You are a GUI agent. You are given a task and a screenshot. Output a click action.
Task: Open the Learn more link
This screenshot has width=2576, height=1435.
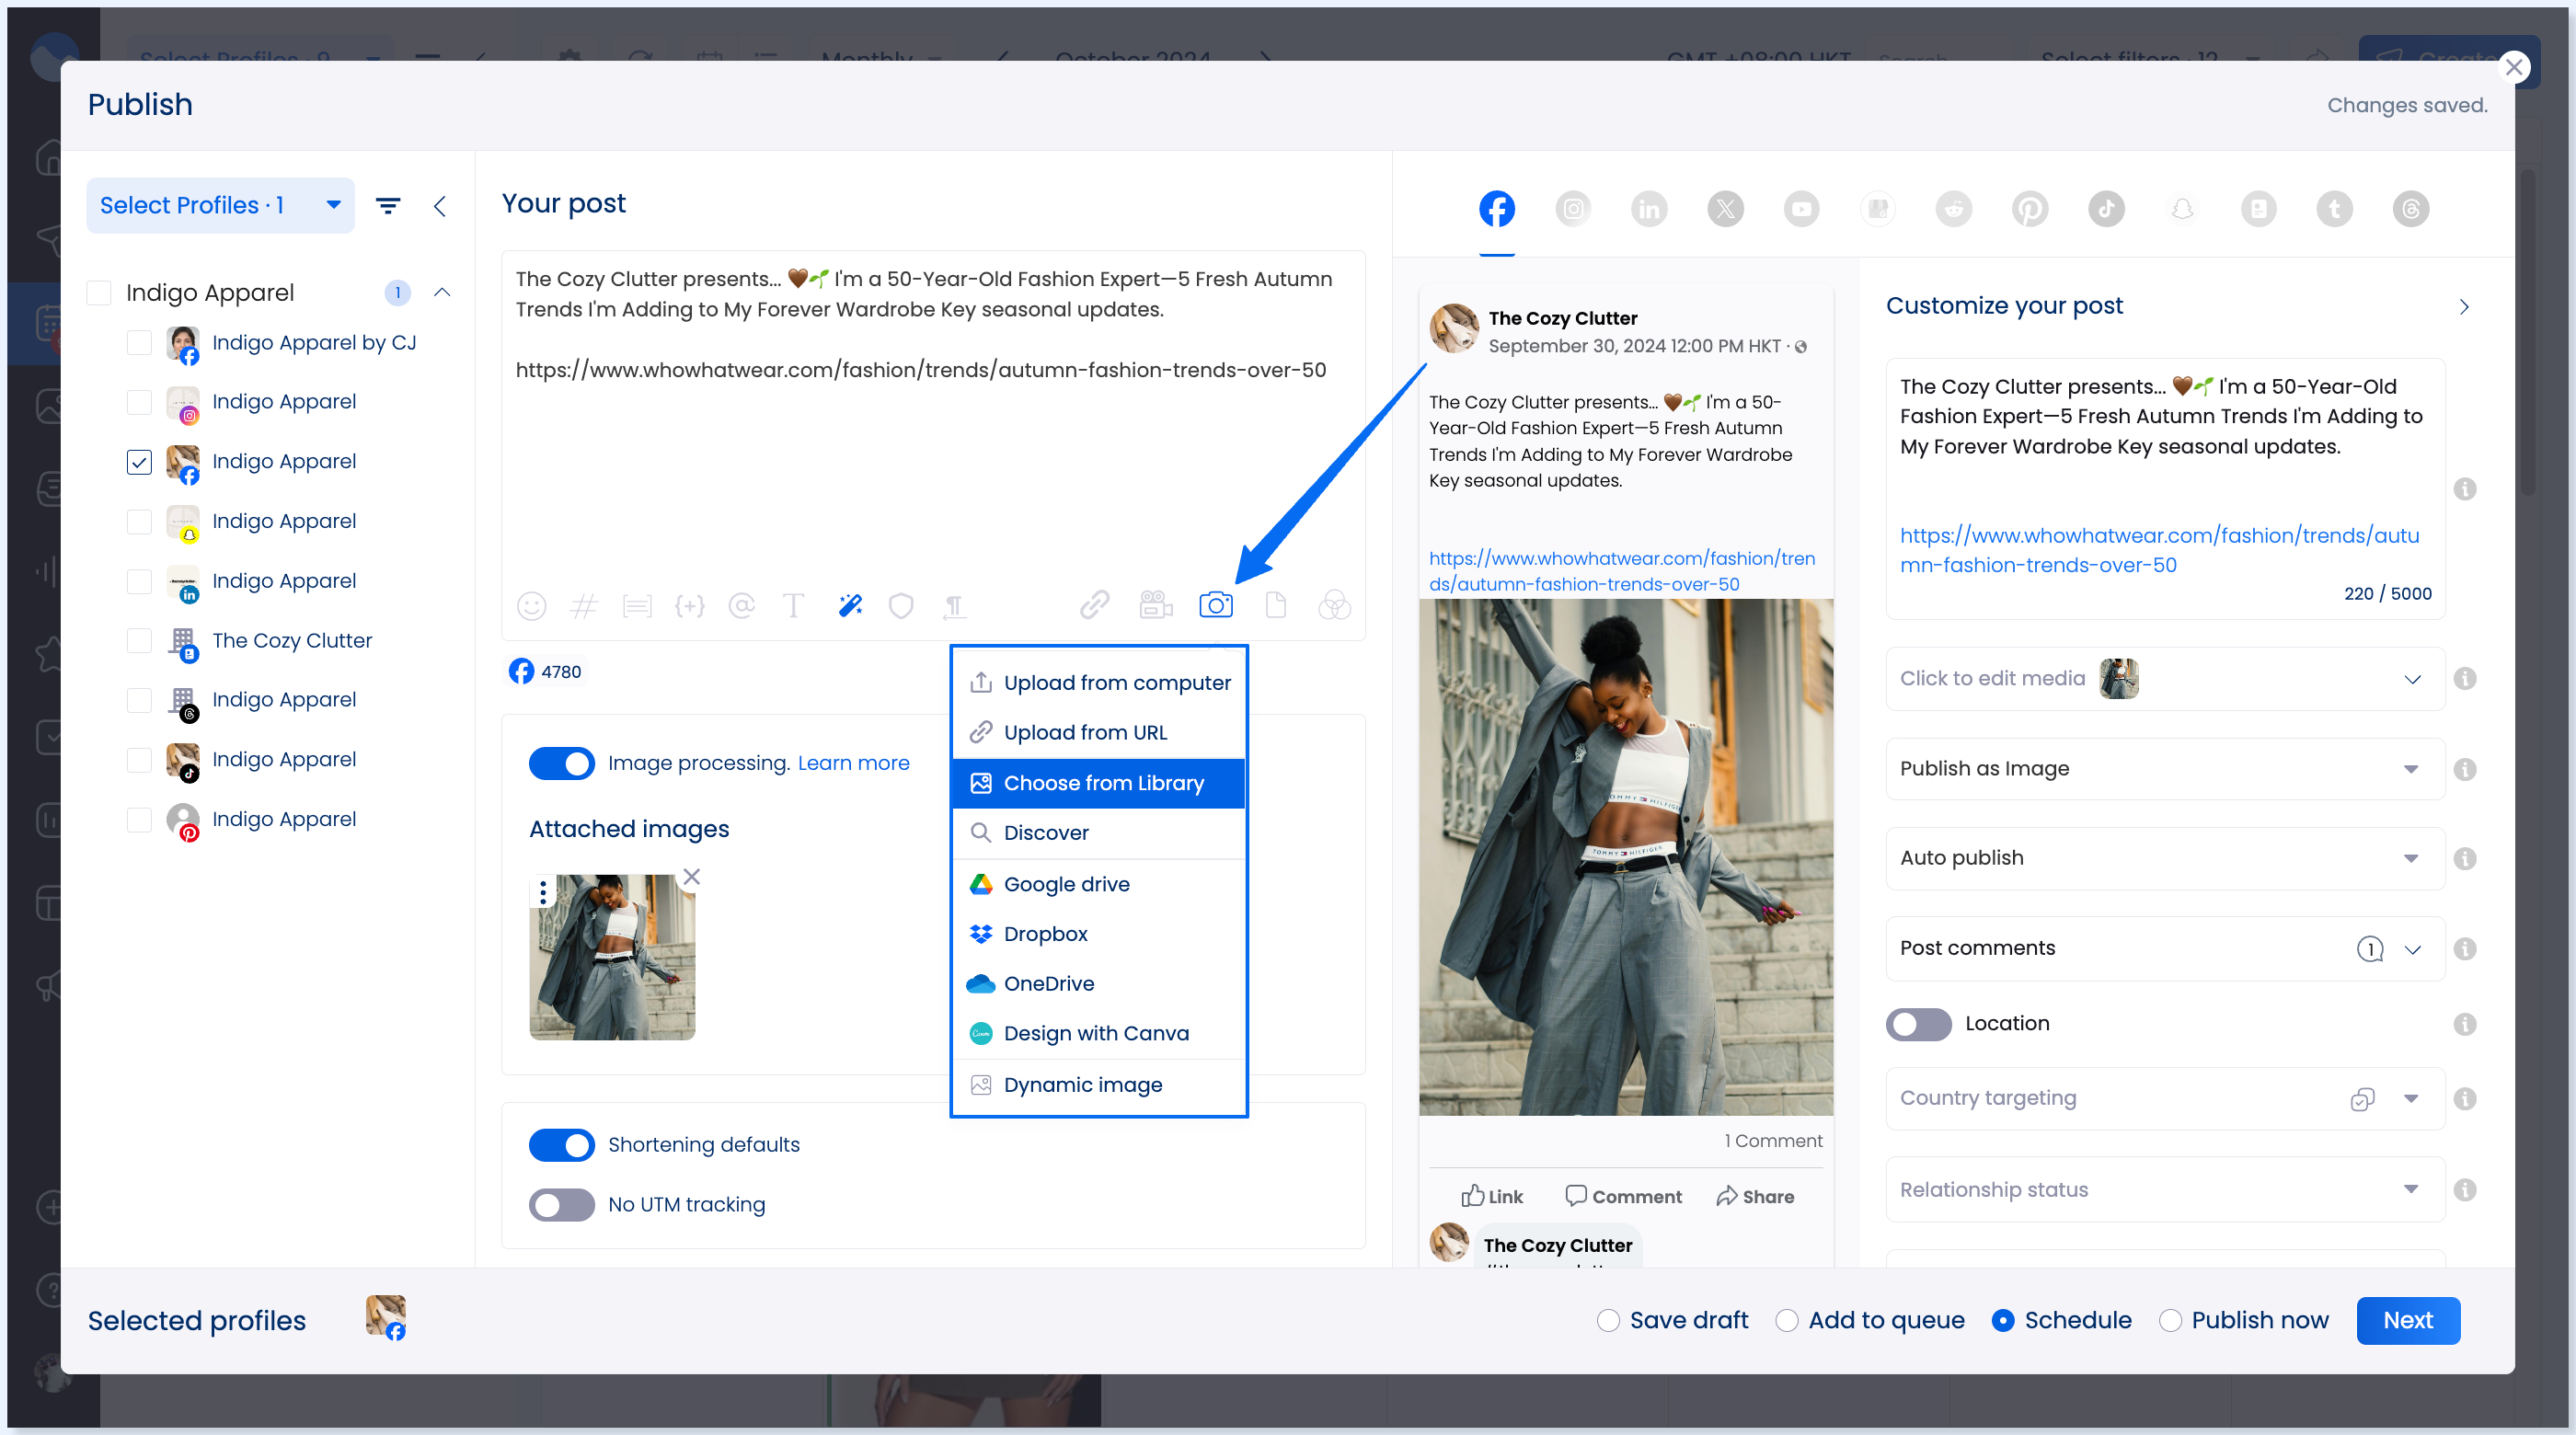853,763
